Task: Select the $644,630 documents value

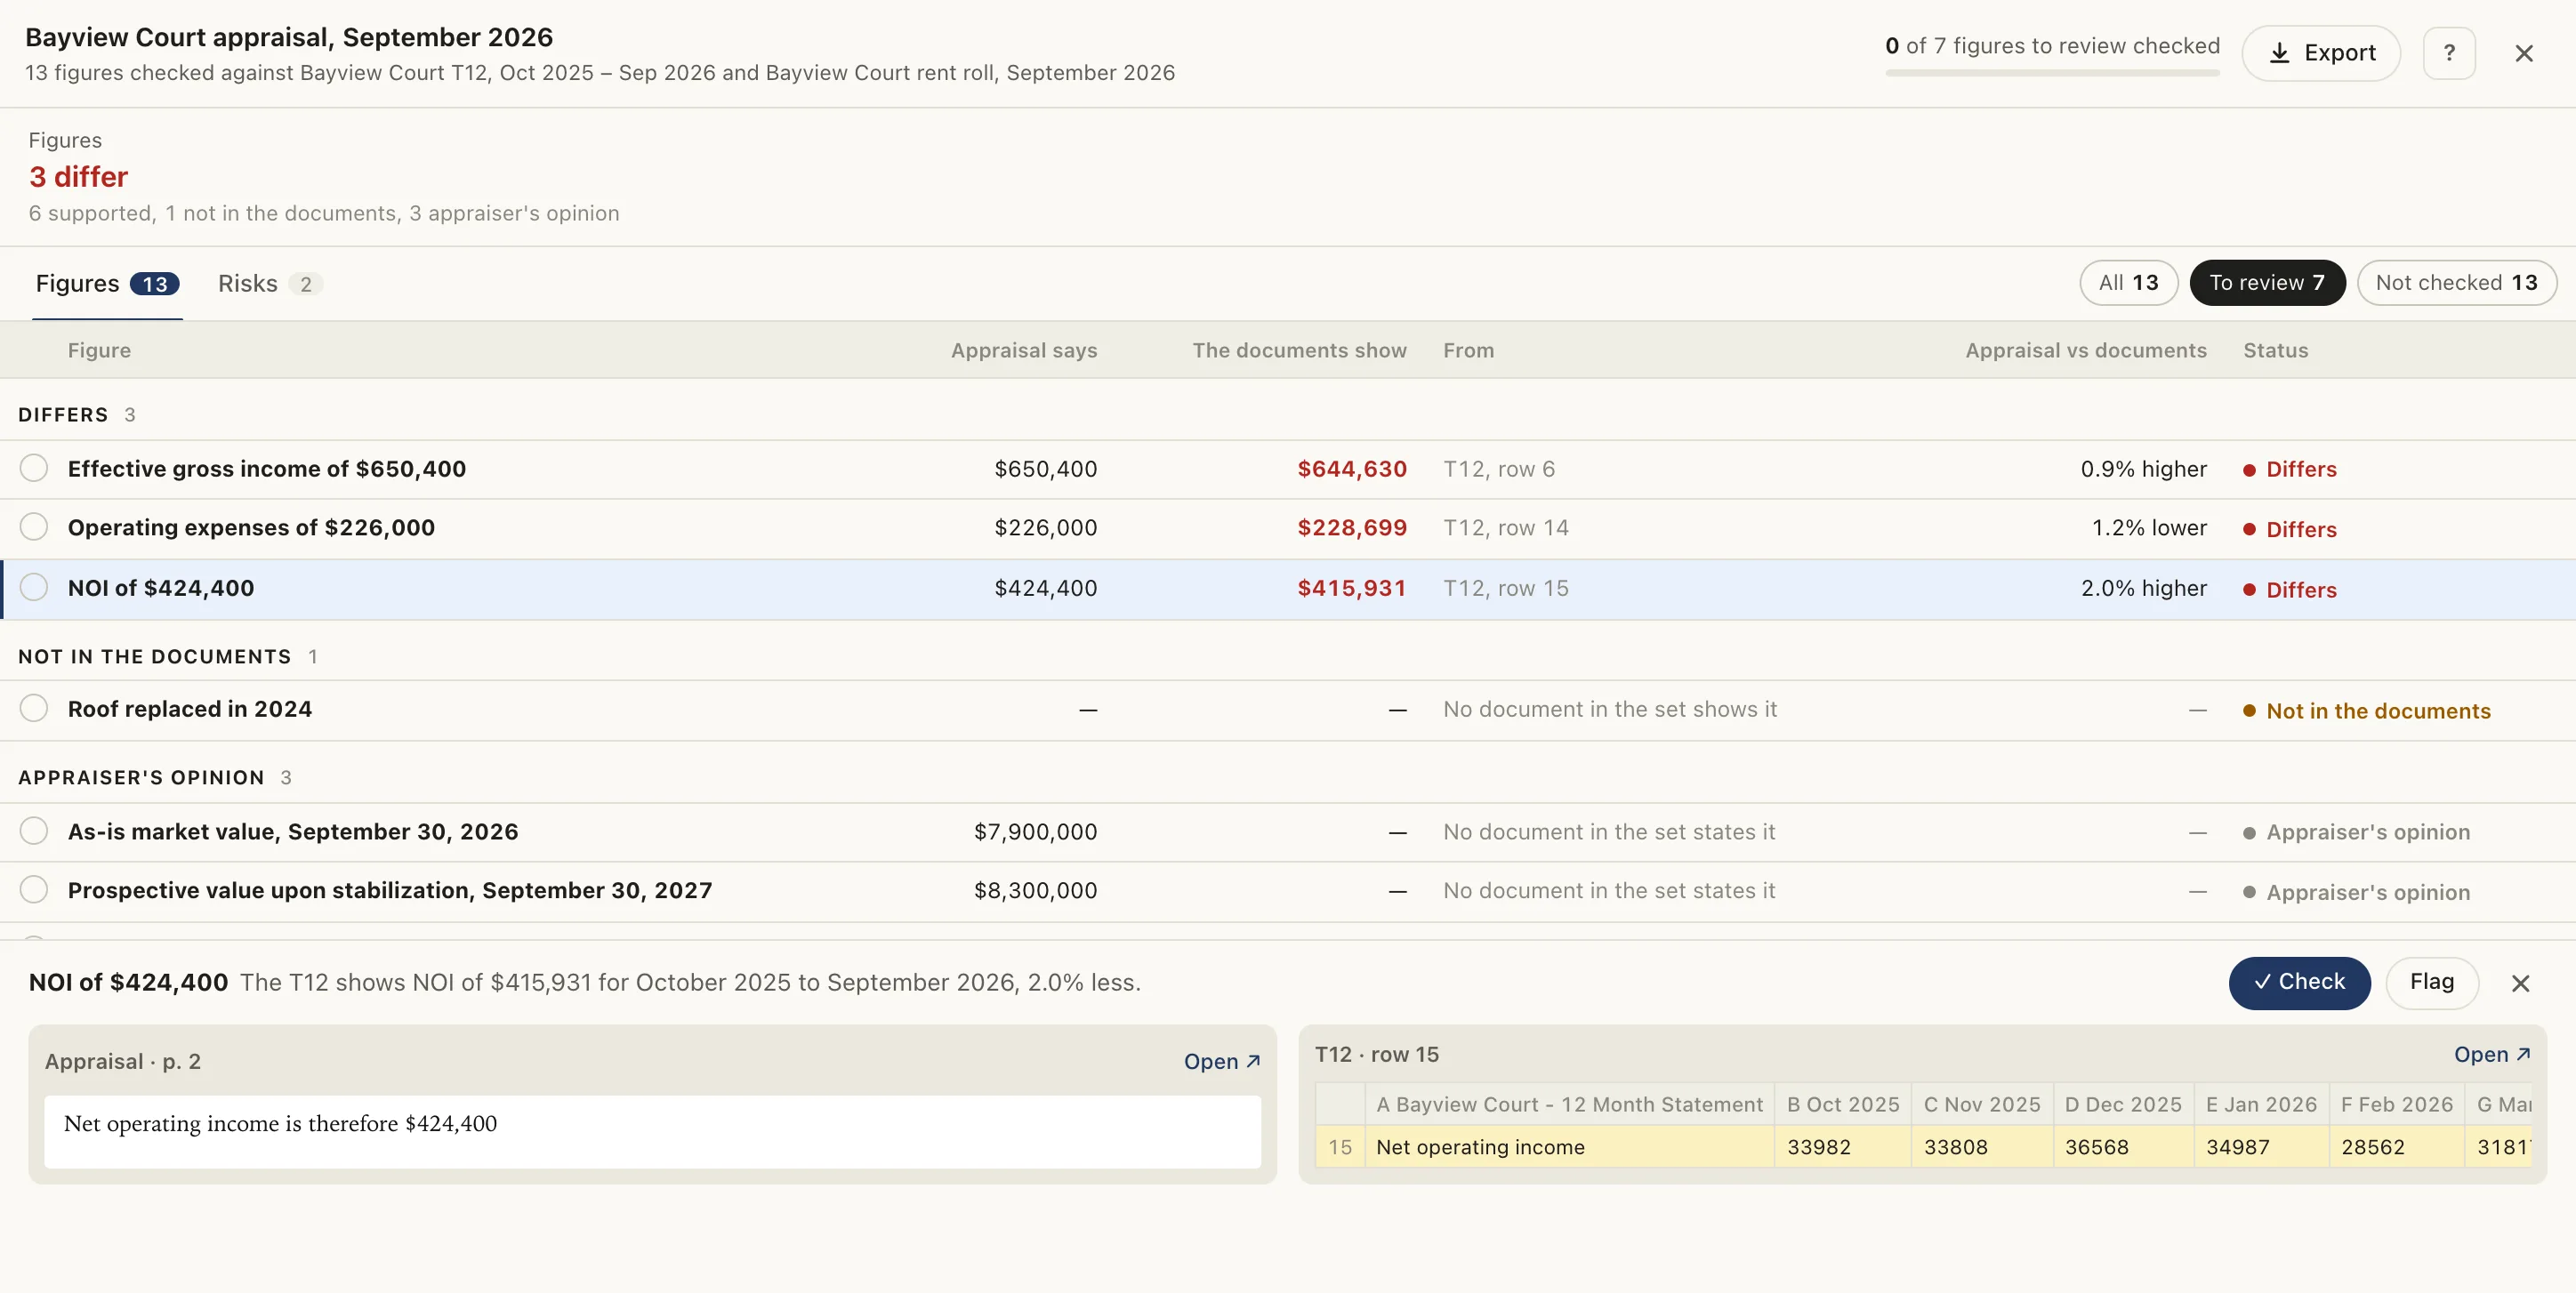Action: [x=1352, y=469]
